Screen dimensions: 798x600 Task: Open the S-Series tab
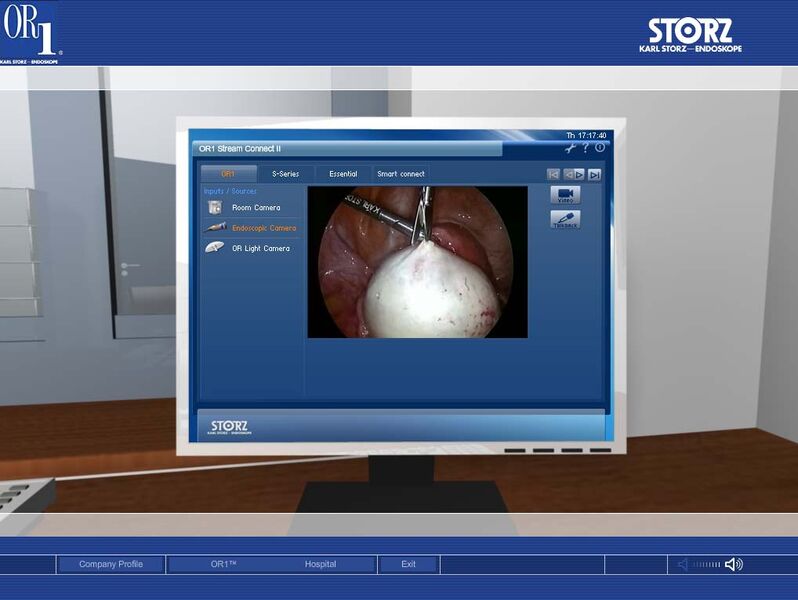(x=285, y=174)
